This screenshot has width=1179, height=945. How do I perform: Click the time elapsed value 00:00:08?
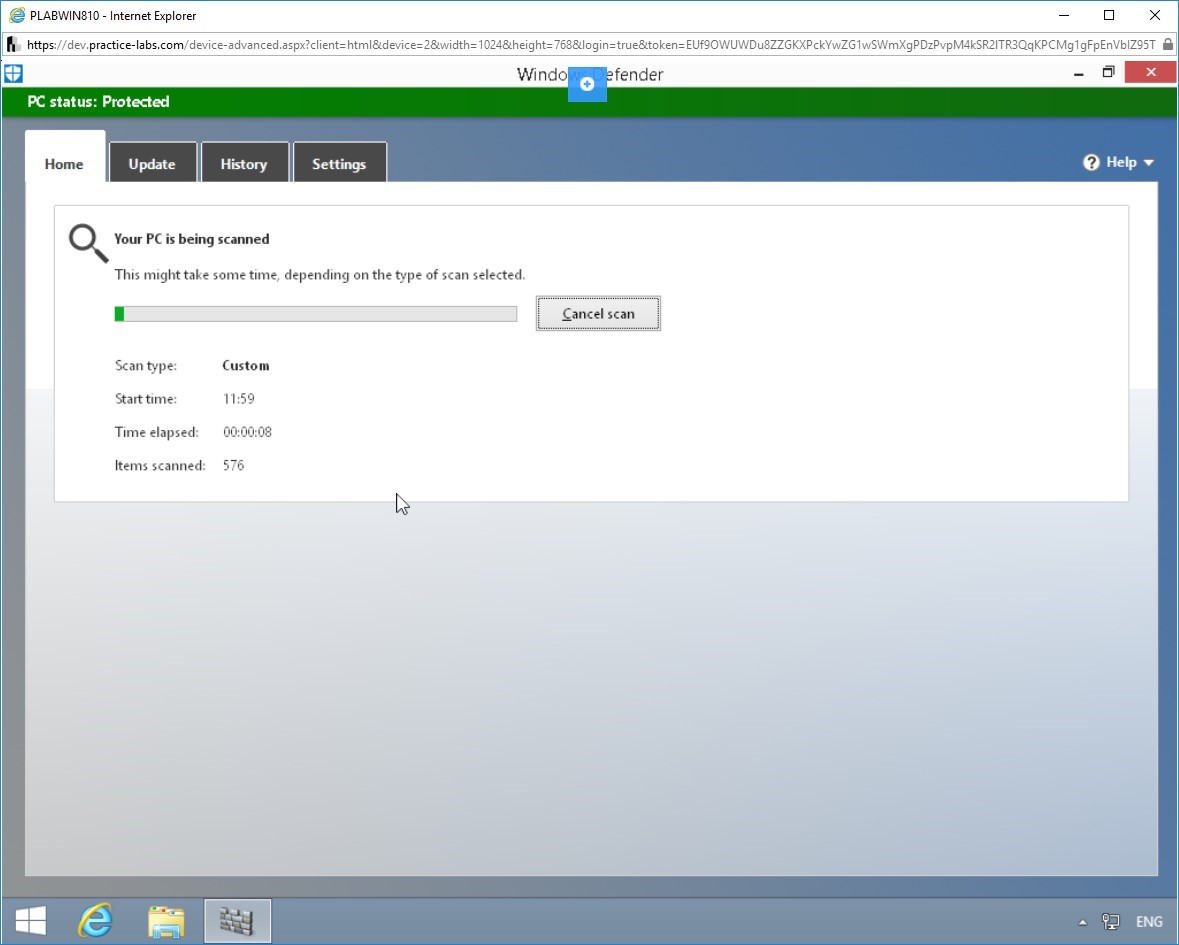247,432
